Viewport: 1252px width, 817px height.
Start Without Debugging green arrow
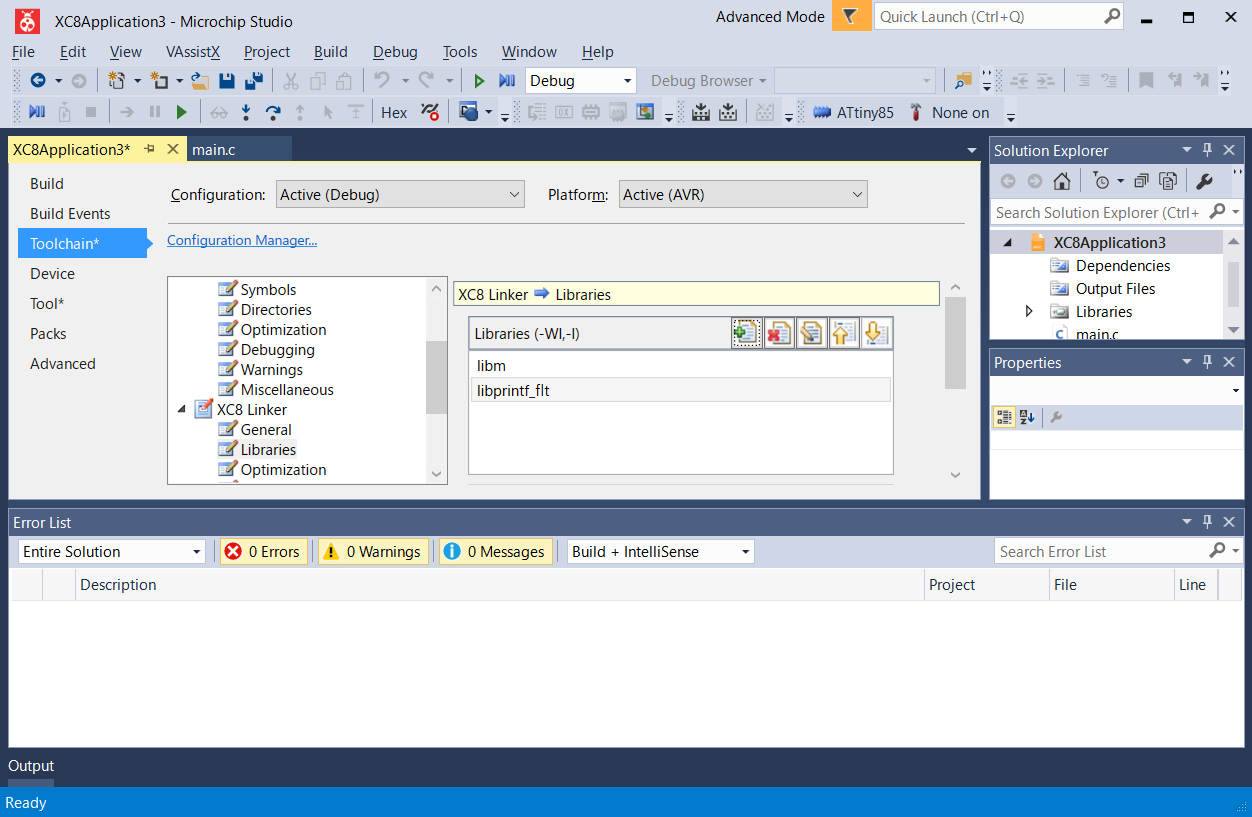tap(480, 81)
